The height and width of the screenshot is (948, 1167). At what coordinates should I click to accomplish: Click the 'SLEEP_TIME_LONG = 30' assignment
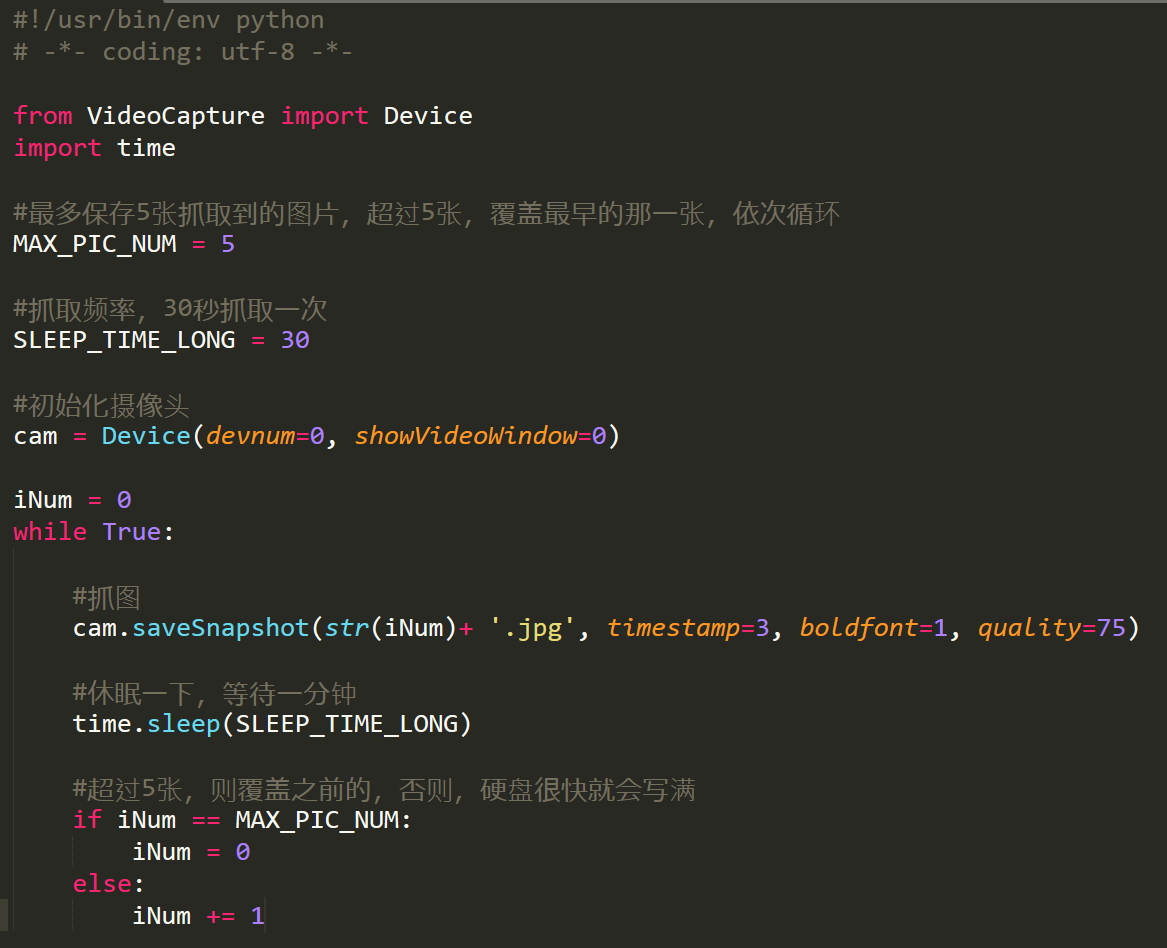tap(161, 340)
